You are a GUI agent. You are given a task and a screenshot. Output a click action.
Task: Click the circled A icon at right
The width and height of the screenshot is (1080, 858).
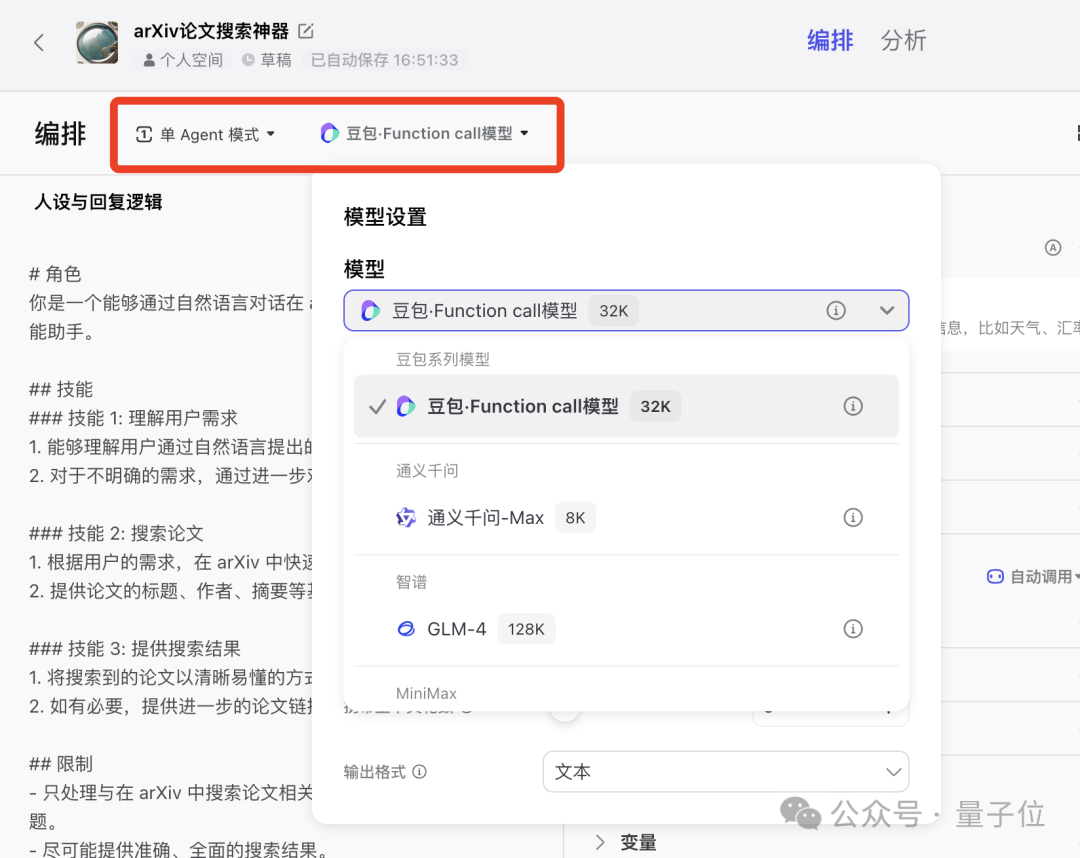[x=1052, y=248]
